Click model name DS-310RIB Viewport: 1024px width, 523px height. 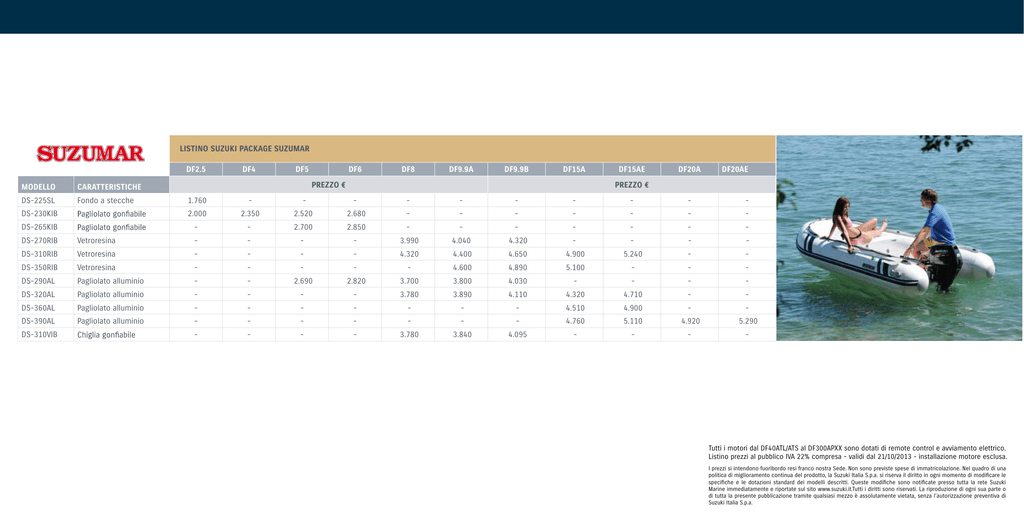(39, 254)
